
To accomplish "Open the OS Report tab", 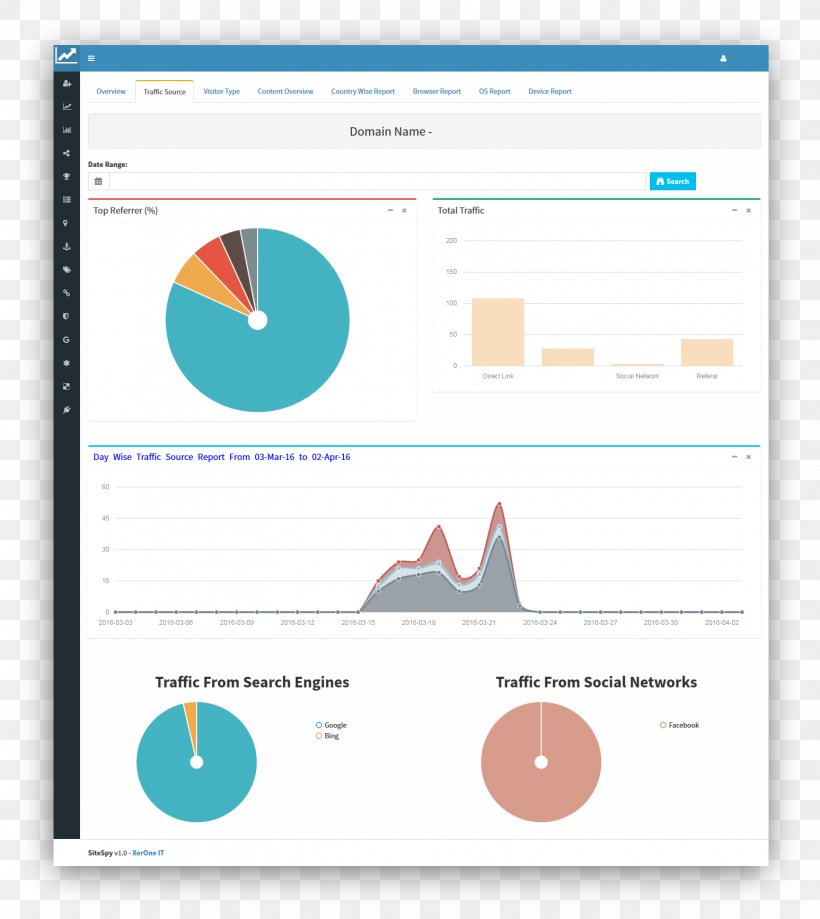I will (495, 91).
